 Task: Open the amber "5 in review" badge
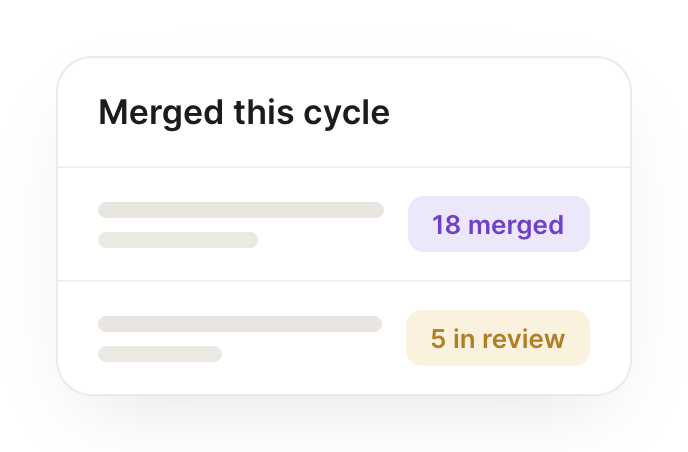498,338
